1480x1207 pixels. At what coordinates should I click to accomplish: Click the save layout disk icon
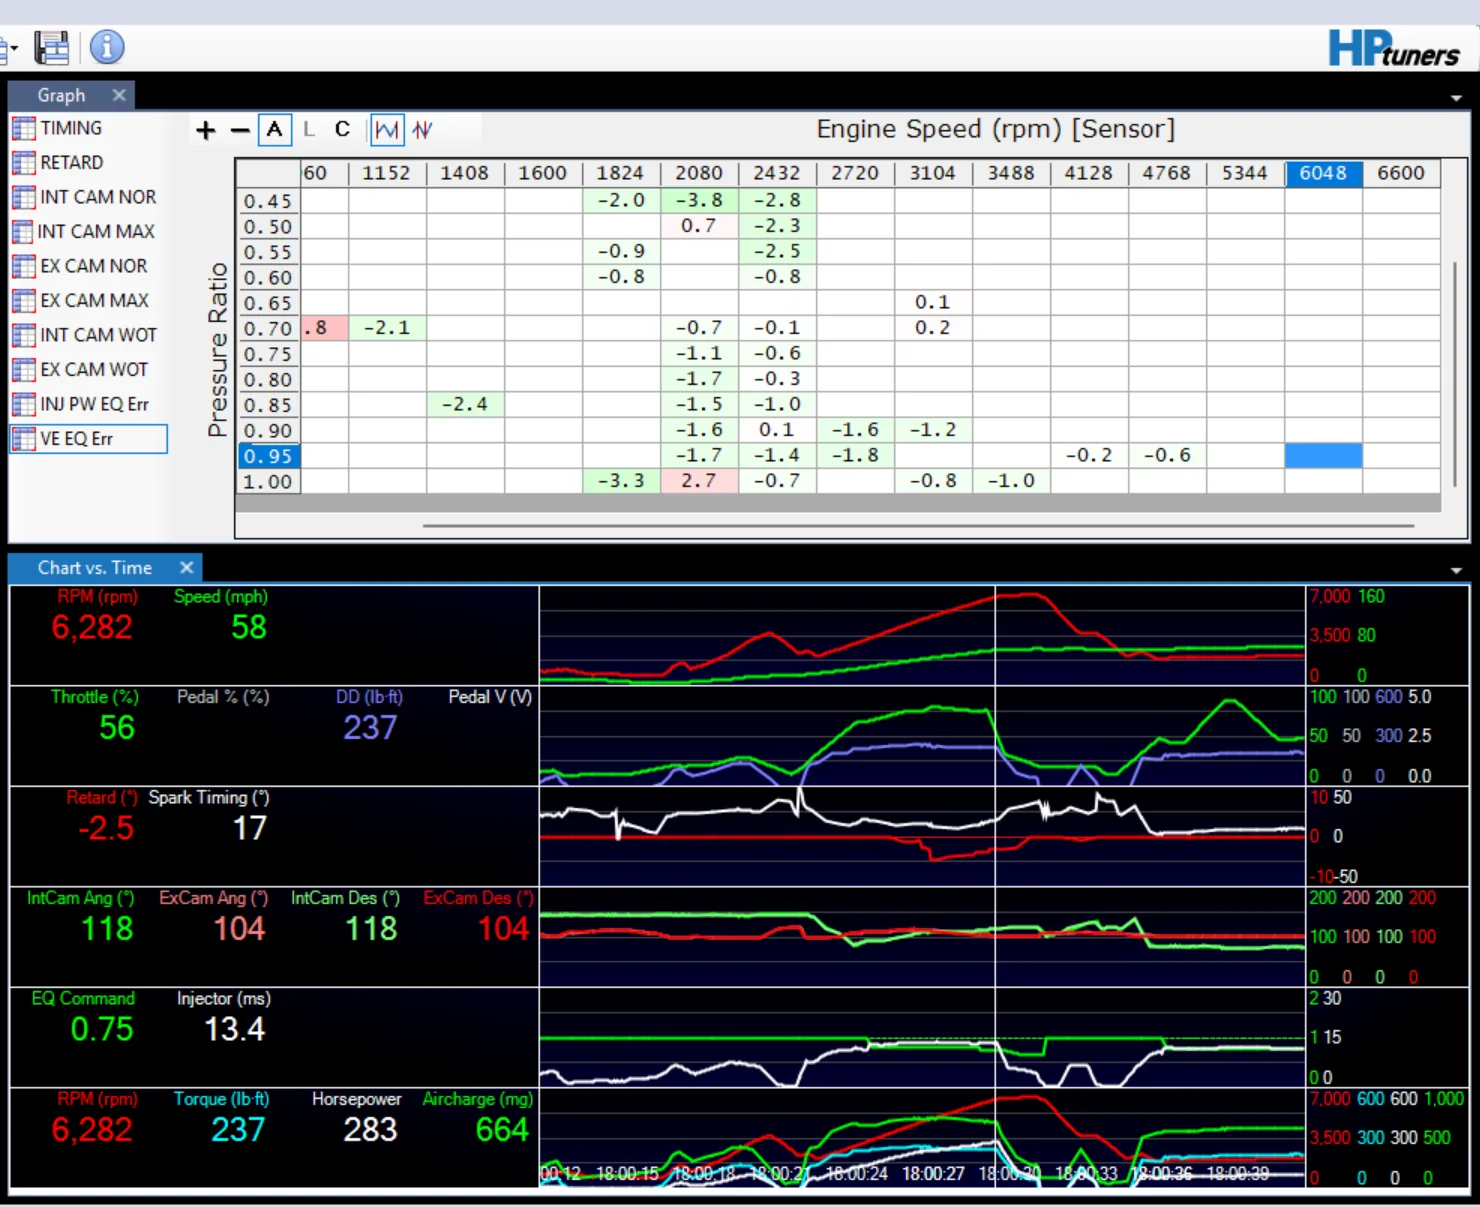click(x=51, y=47)
